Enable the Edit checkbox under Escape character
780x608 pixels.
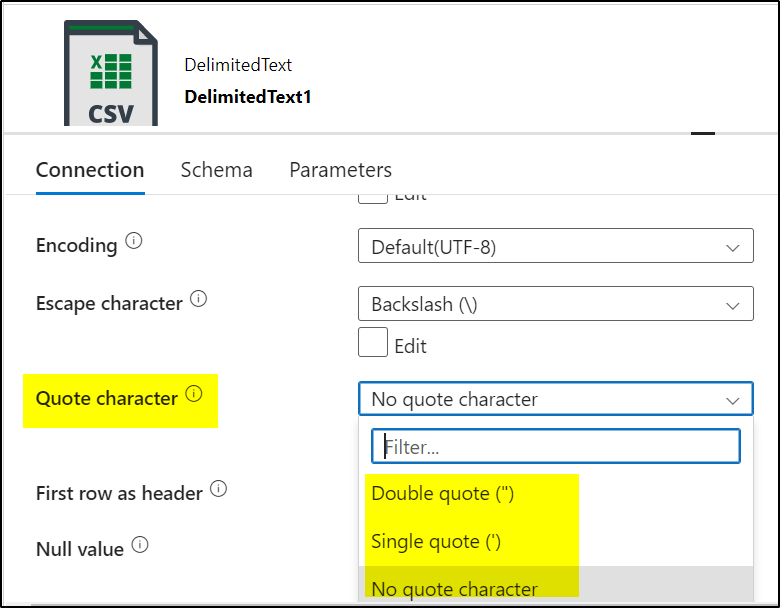[x=373, y=343]
